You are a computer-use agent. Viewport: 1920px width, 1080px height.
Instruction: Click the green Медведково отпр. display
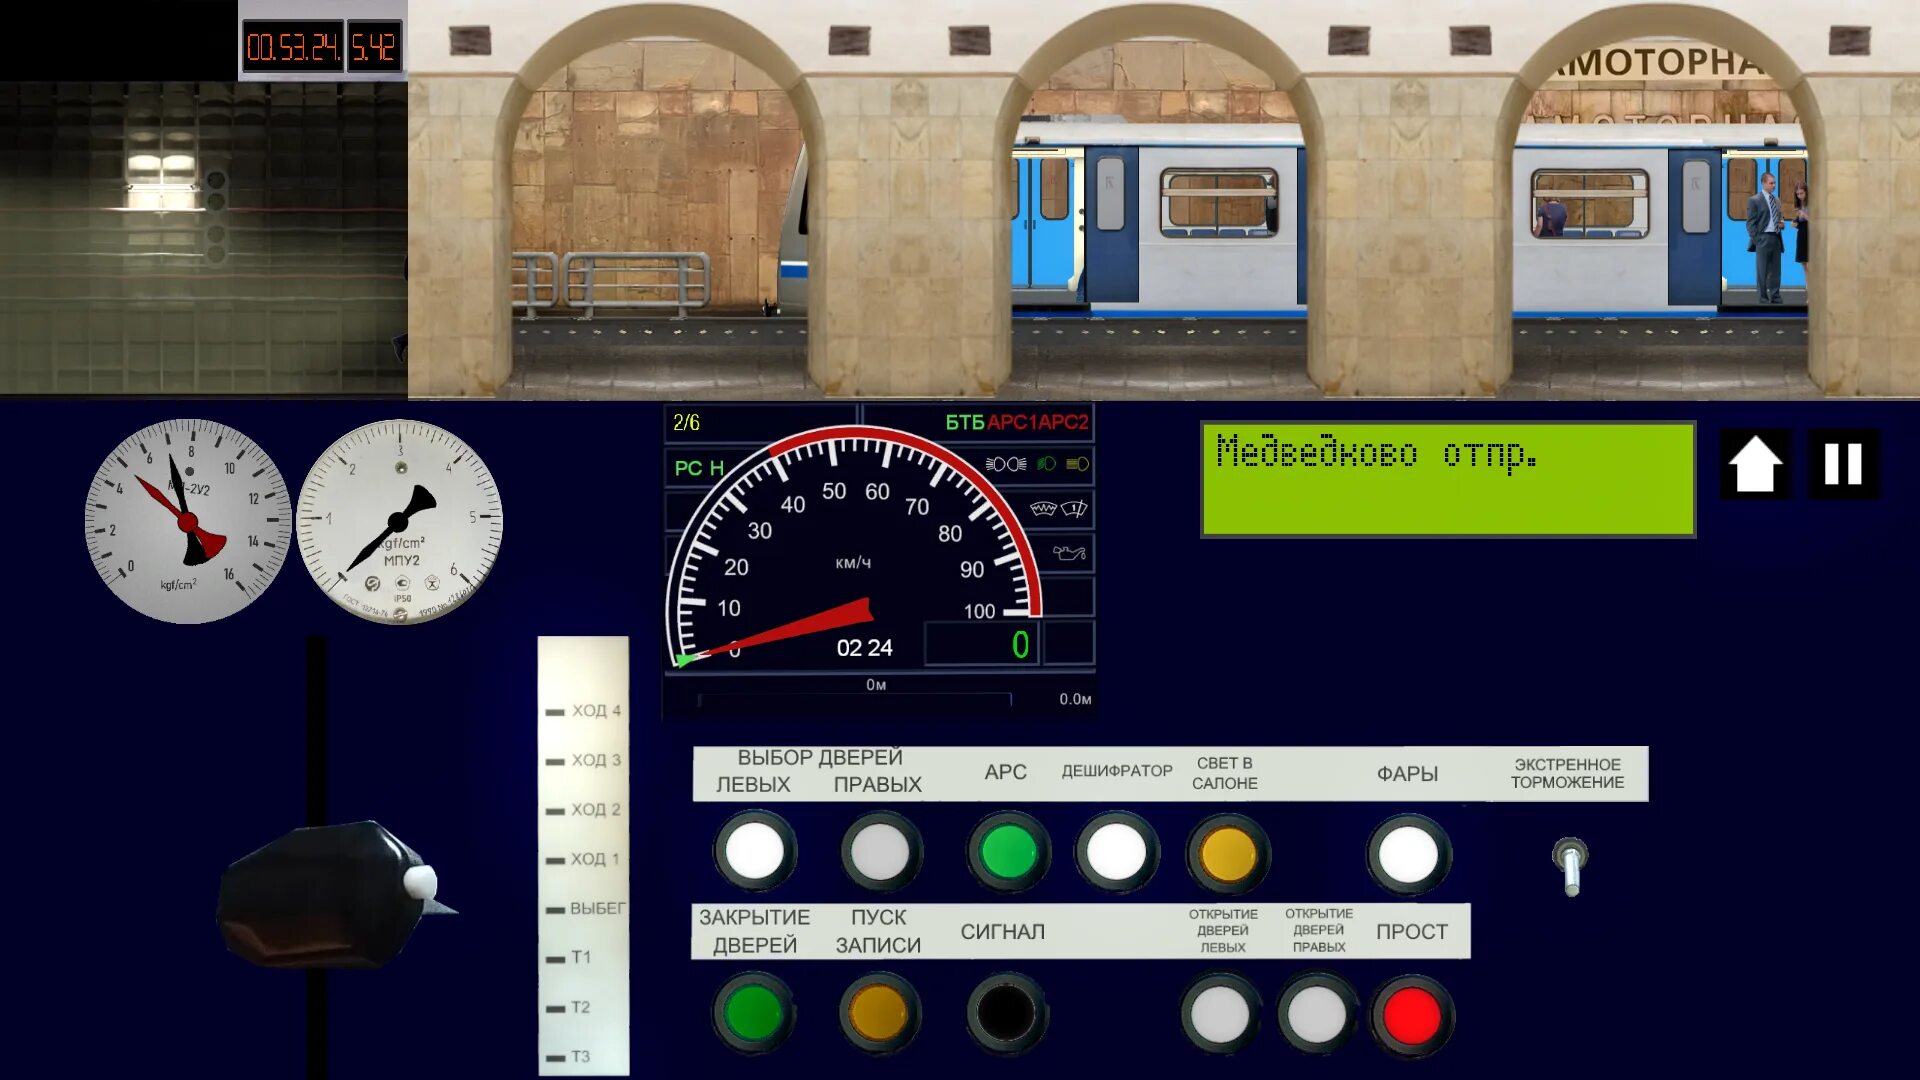(1447, 479)
